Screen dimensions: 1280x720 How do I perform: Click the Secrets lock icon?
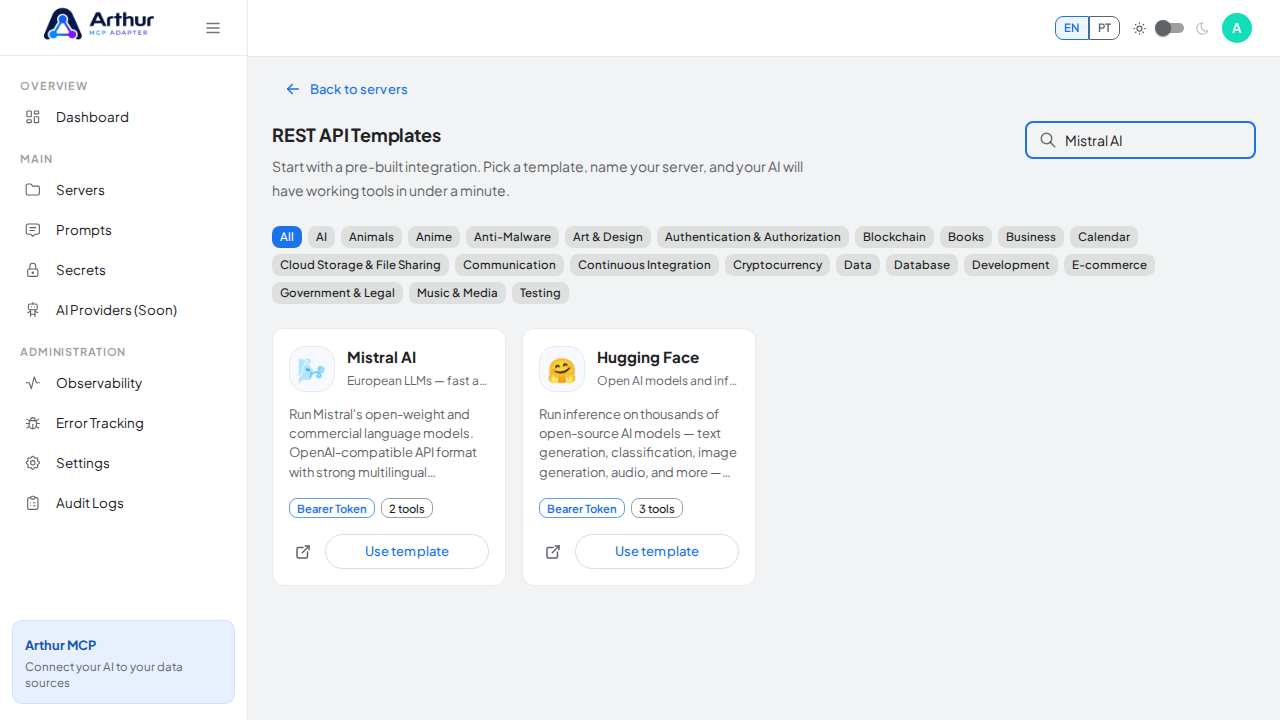click(33, 270)
